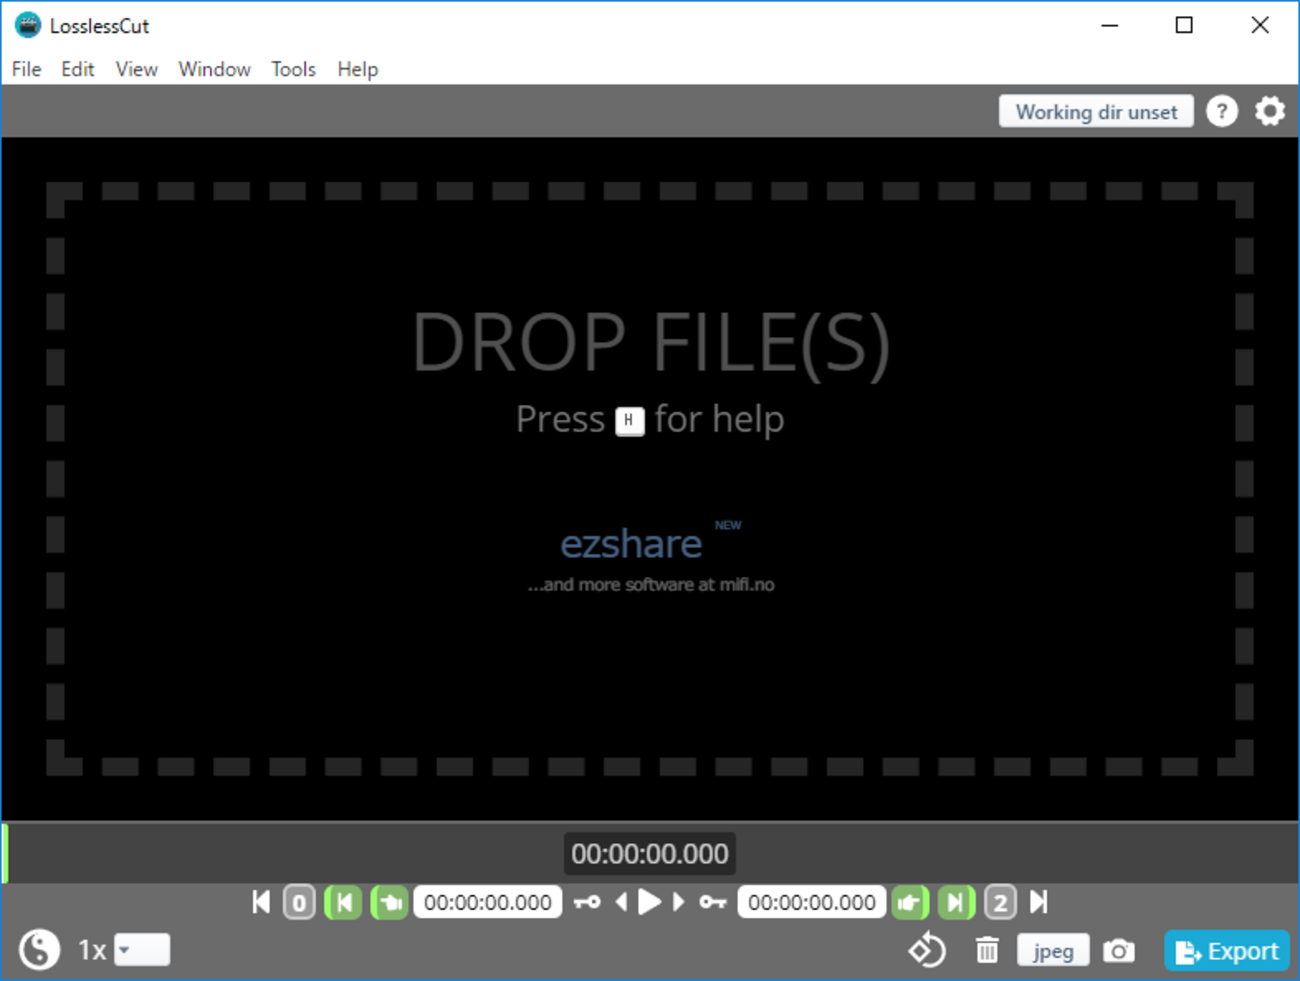Step forward one frame

coord(679,902)
